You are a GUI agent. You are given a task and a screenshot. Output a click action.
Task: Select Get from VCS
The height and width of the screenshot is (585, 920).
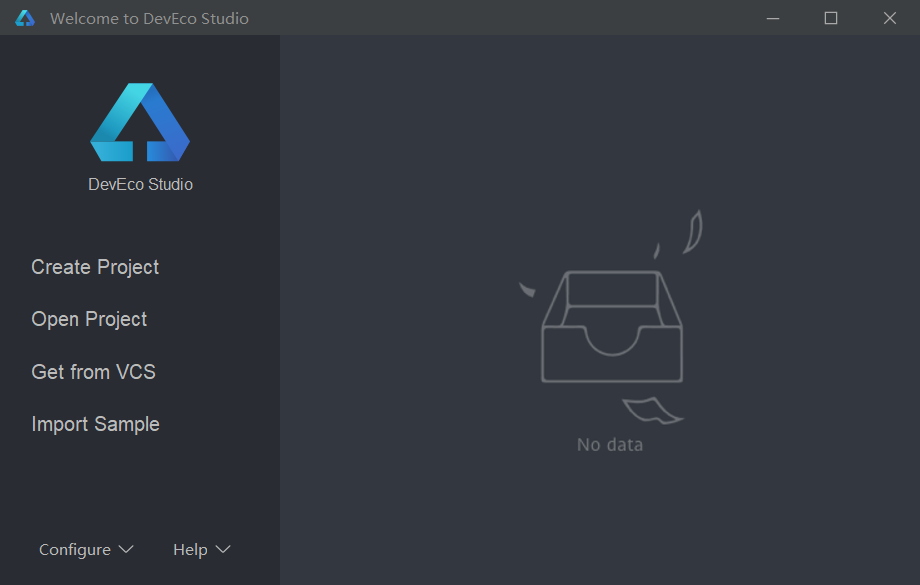93,372
